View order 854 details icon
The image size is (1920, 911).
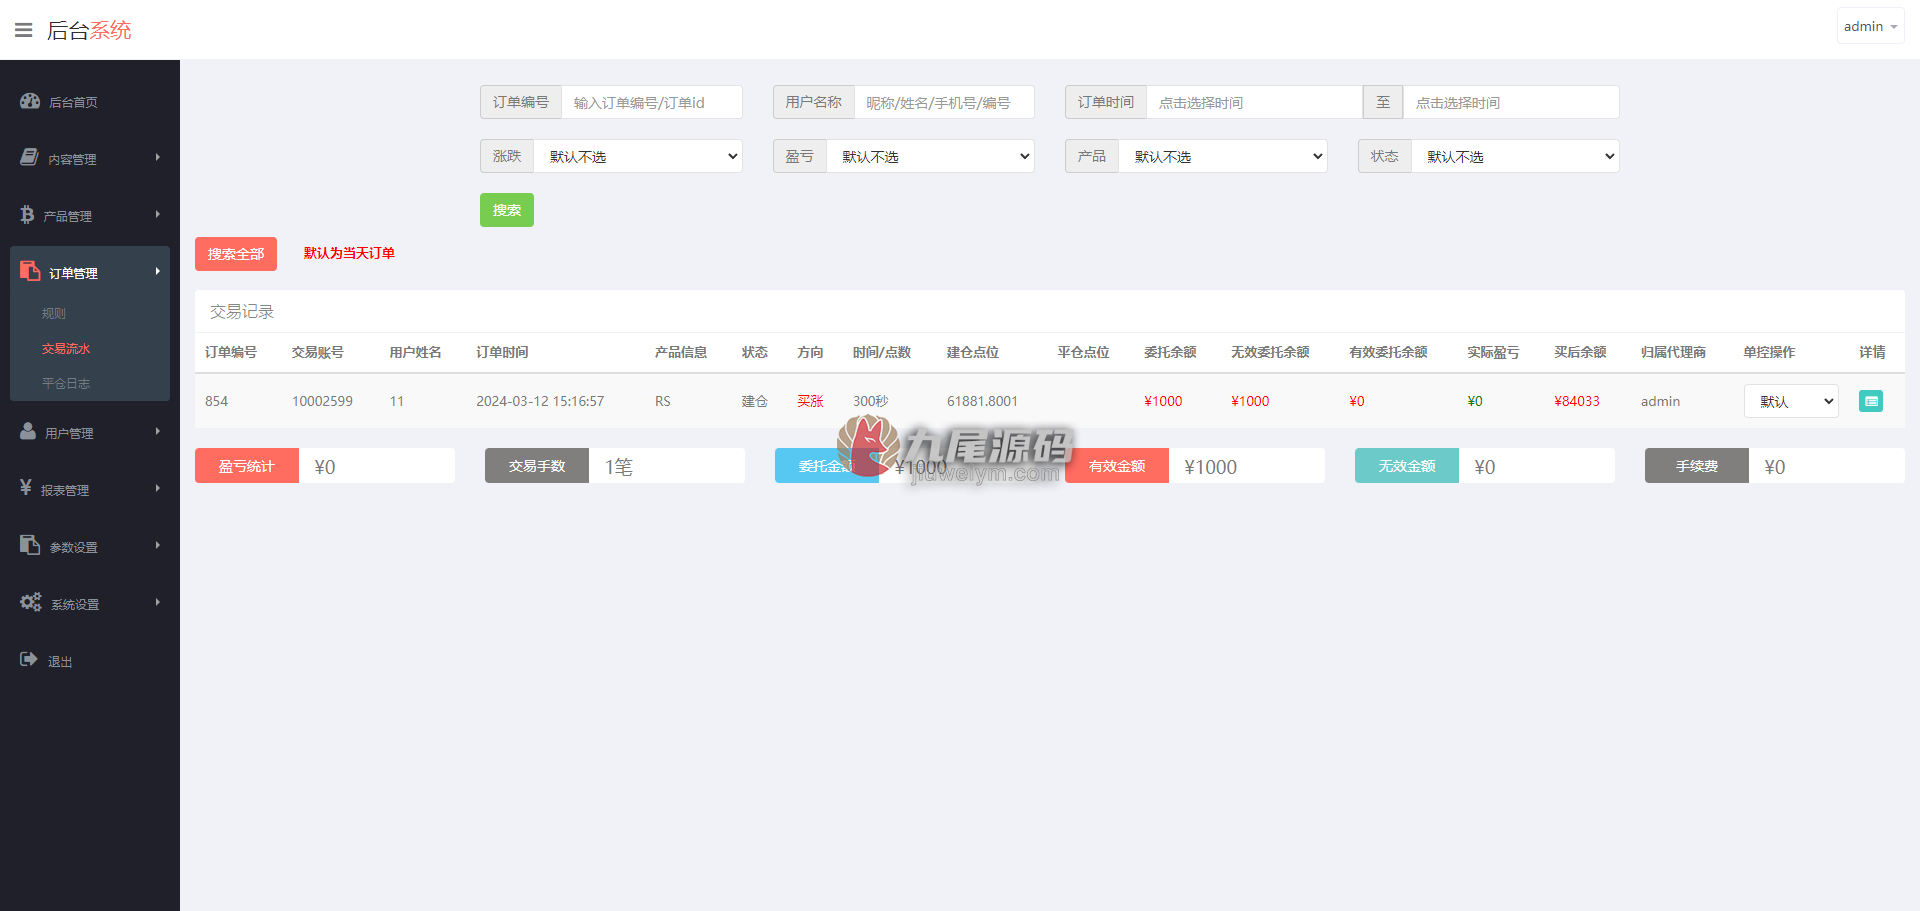pos(1871,401)
